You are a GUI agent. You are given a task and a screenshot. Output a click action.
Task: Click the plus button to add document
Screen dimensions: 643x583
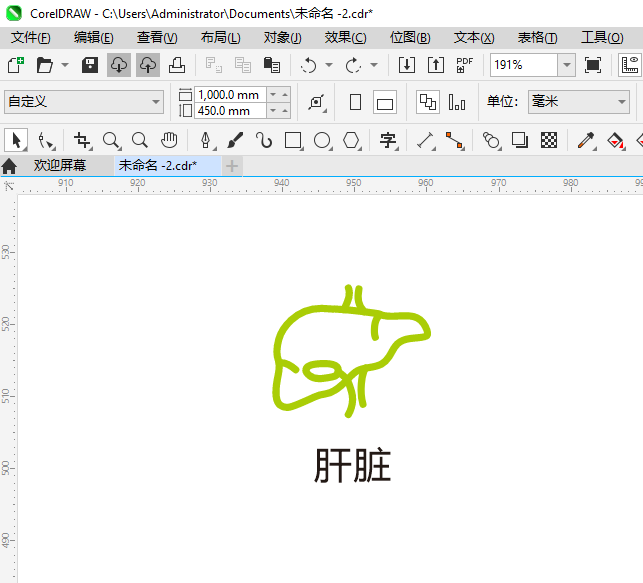tap(232, 166)
